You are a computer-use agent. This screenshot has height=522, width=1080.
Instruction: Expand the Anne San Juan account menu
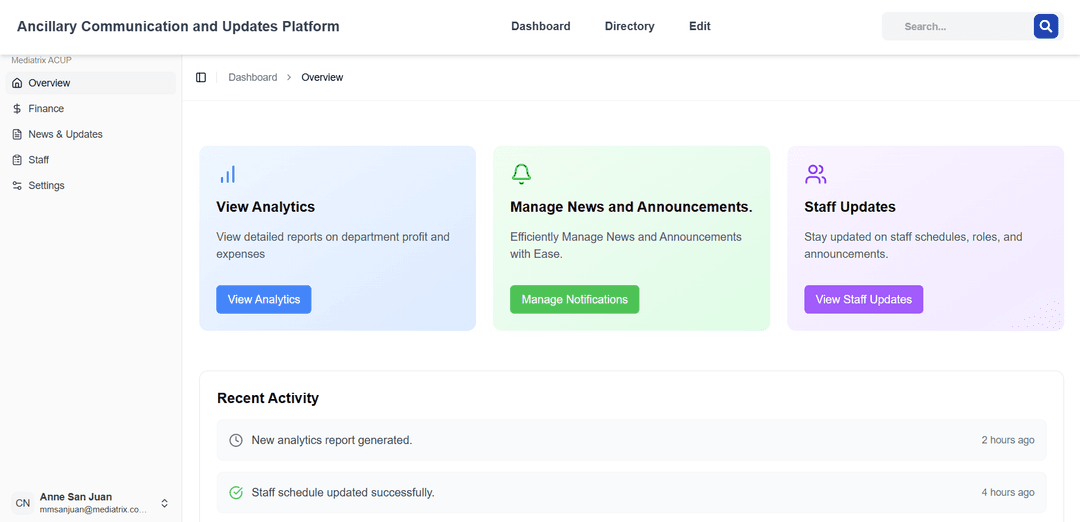[x=165, y=503]
